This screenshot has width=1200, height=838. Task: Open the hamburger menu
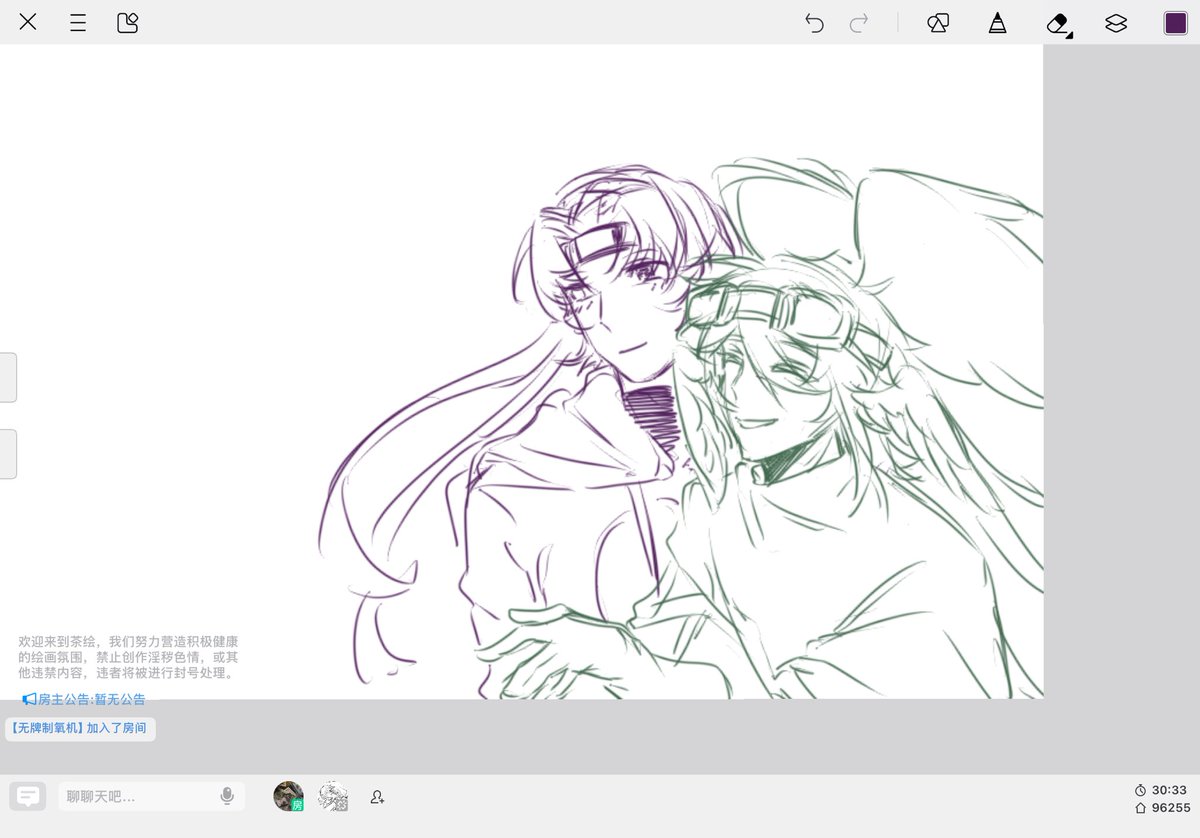pyautogui.click(x=78, y=22)
